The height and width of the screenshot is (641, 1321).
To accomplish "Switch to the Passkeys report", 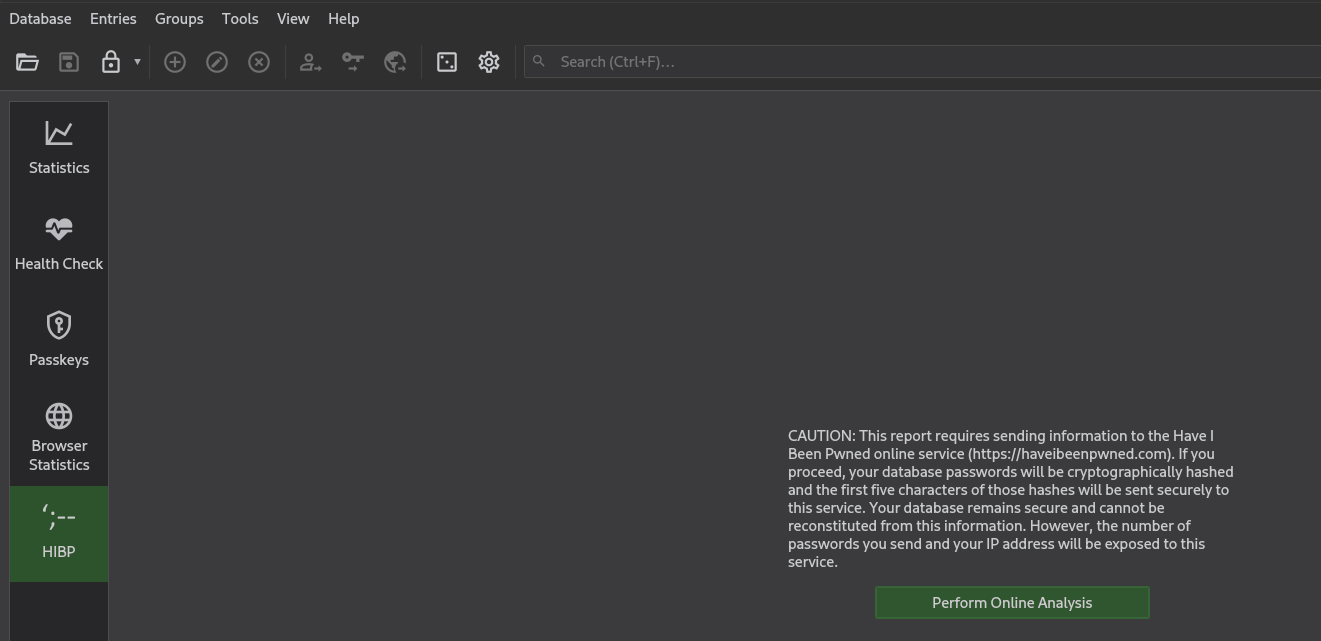I will pyautogui.click(x=59, y=341).
